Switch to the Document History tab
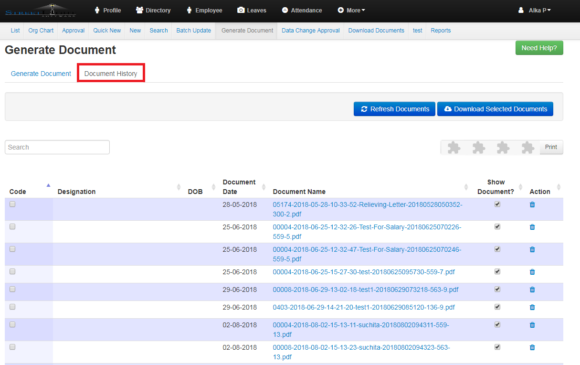Screen dimensions: 580x365 (111, 74)
